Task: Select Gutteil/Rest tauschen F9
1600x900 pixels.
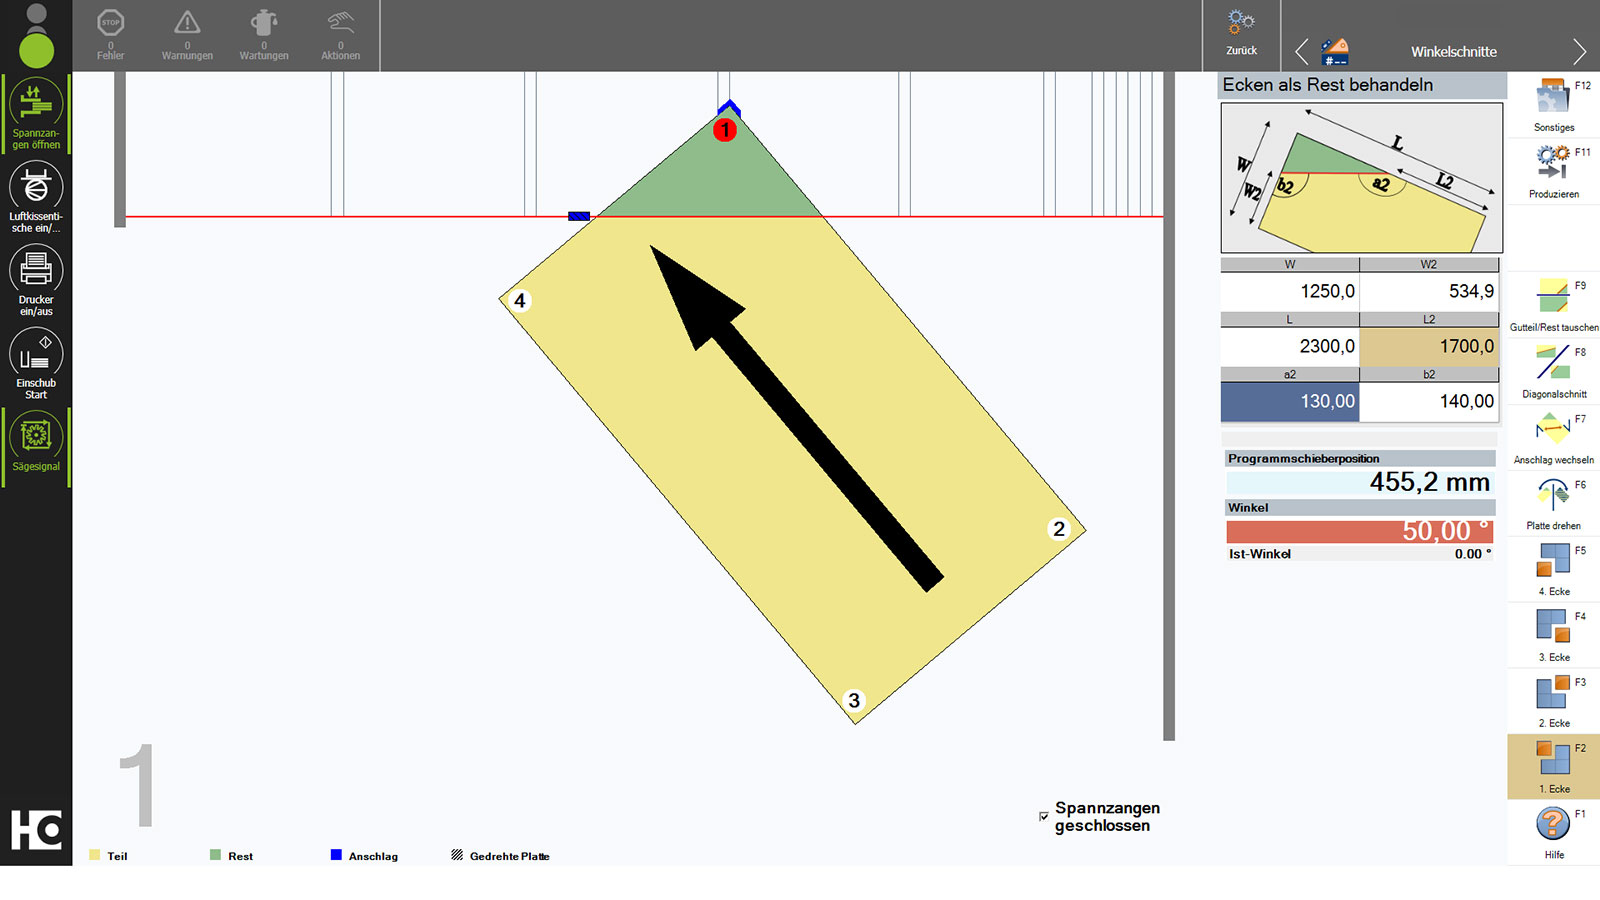Action: [x=1553, y=298]
